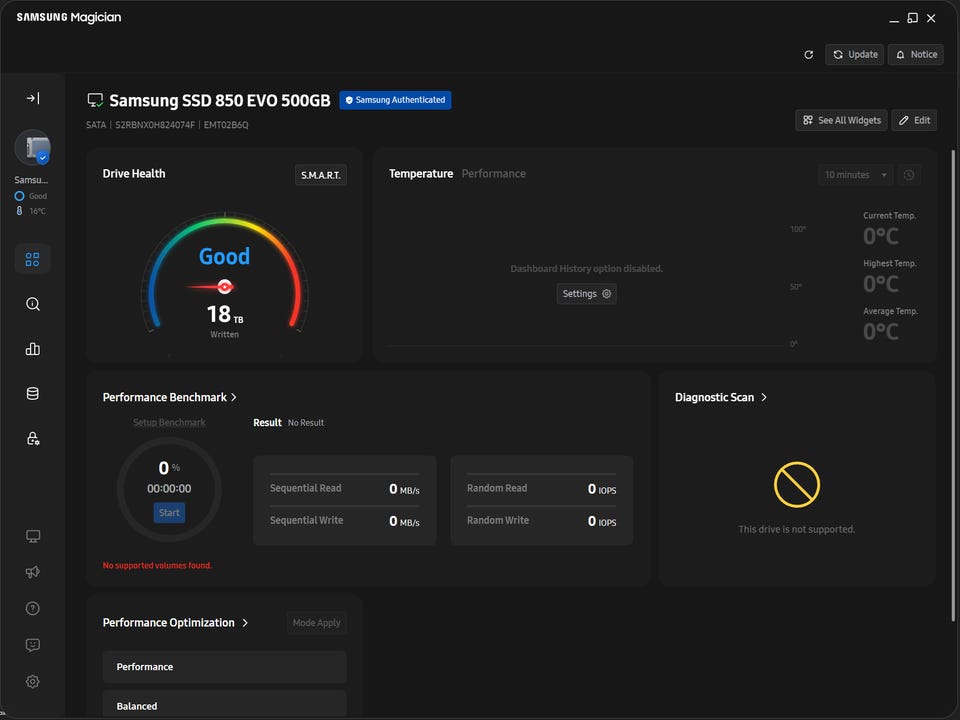This screenshot has height=720, width=960.
Task: Open the Data Security lock sidebar icon
Action: [x=32, y=438]
